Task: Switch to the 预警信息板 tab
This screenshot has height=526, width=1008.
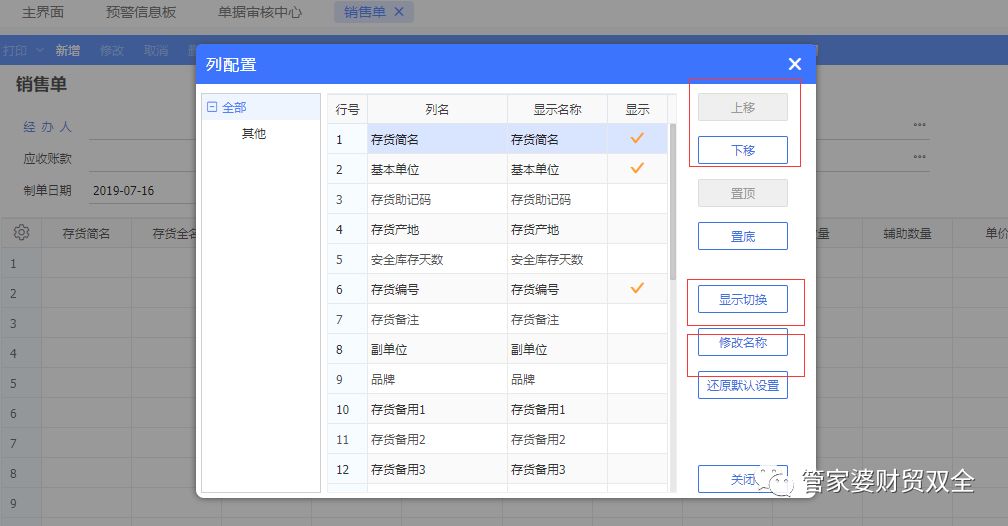Action: click(140, 12)
